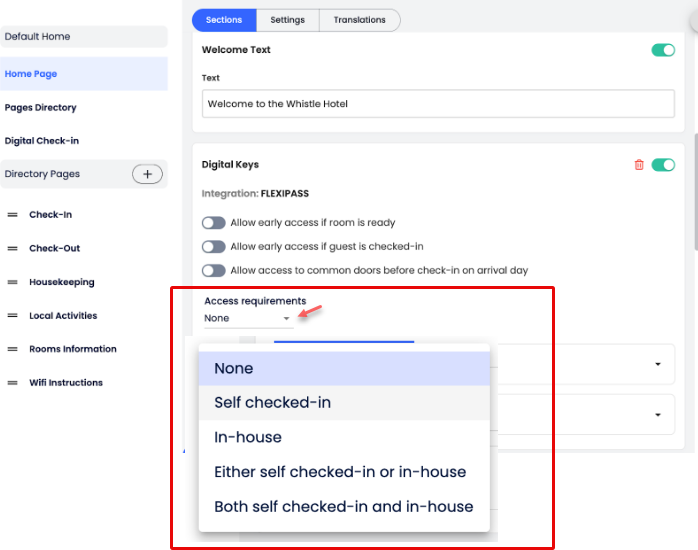Image resolution: width=698 pixels, height=550 pixels.
Task: Click drag handle icon next to Check-Out
Action: click(13, 249)
